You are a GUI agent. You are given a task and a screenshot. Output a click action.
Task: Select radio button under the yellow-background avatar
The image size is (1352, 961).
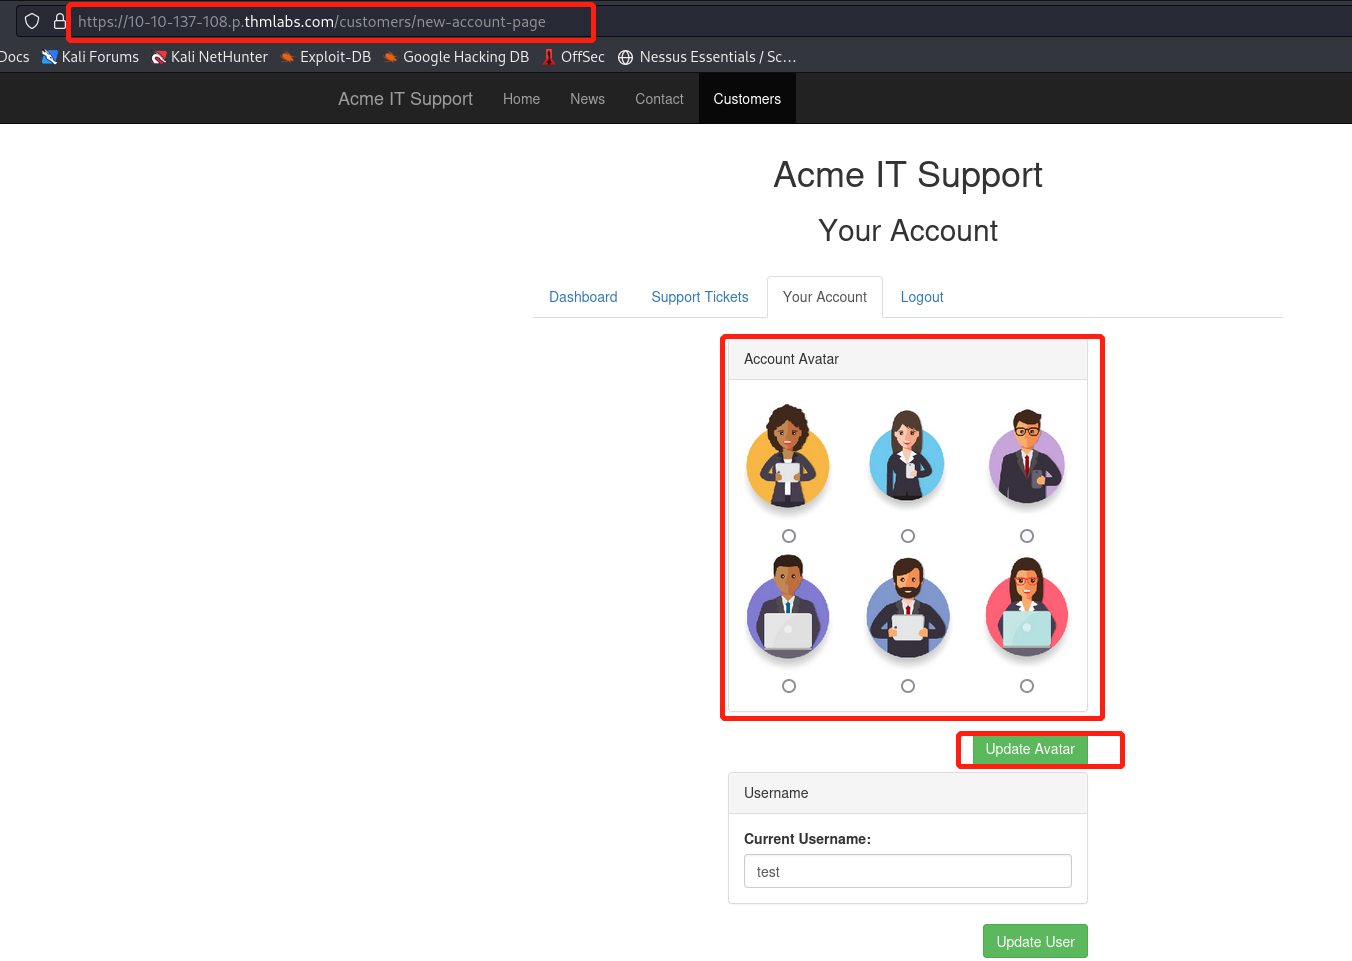[x=789, y=536]
